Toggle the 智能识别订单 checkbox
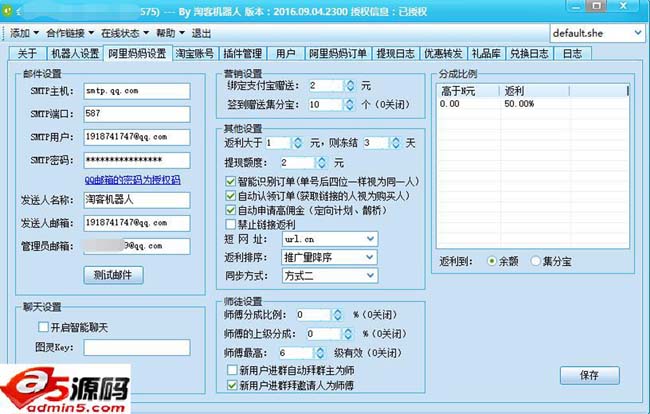This screenshot has height=414, width=650. point(230,182)
